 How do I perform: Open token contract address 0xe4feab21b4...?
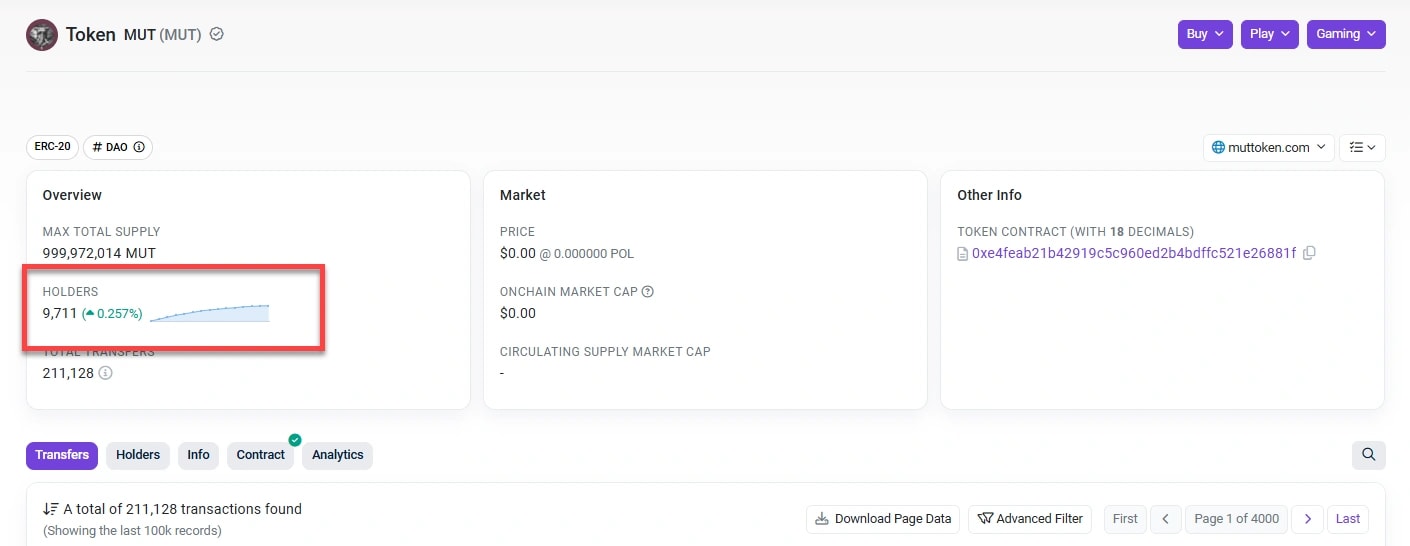(1134, 253)
